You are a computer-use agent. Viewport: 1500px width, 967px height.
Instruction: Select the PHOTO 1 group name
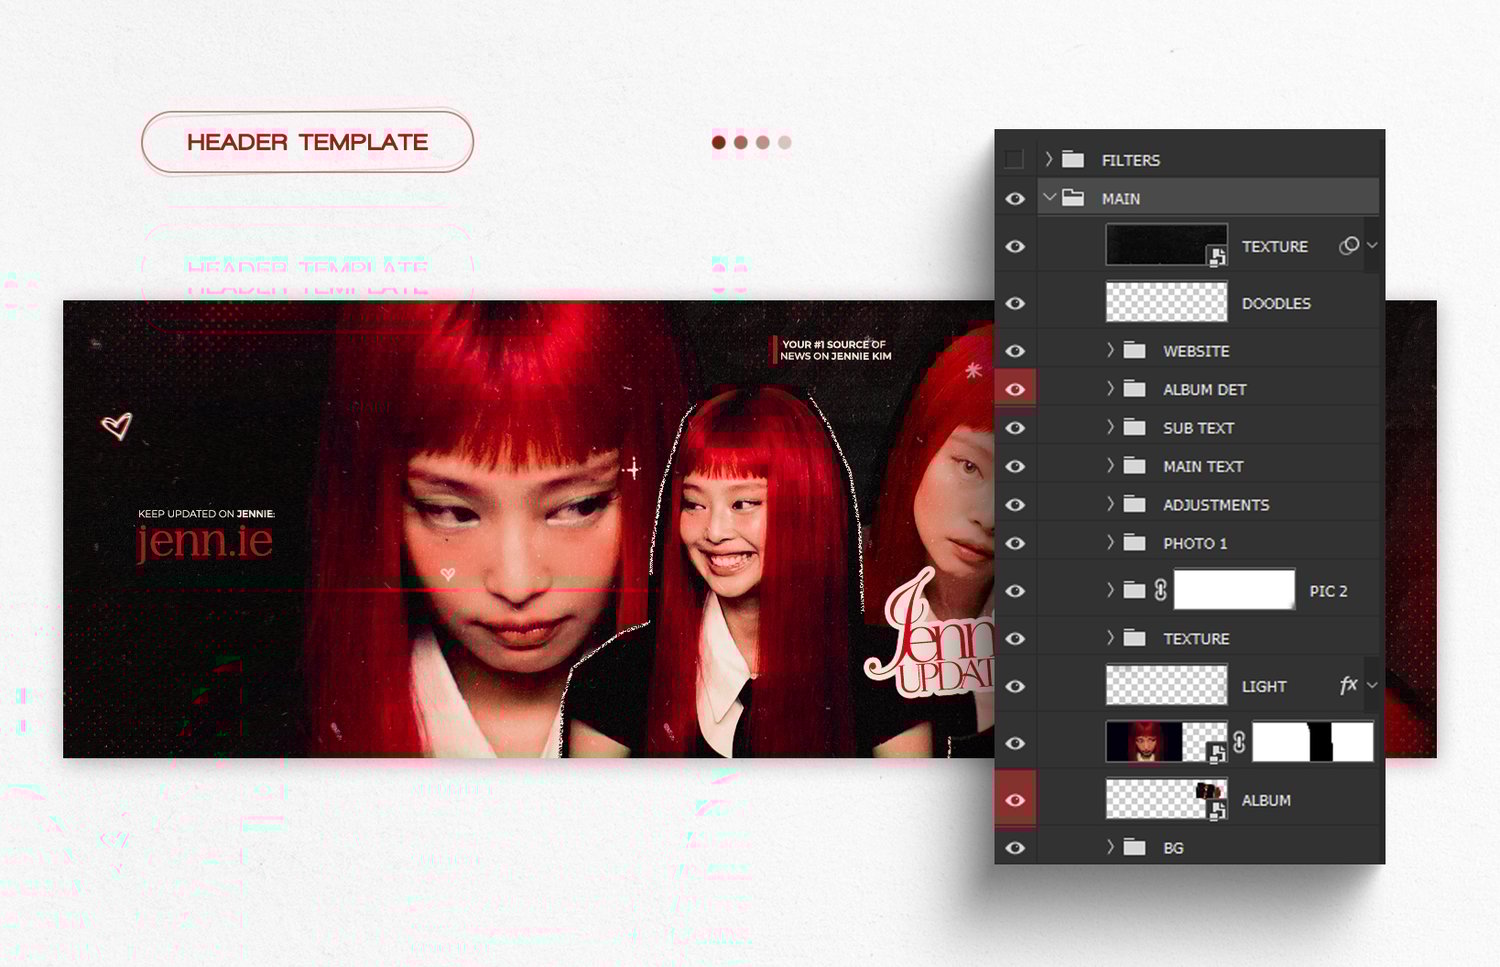[1195, 543]
